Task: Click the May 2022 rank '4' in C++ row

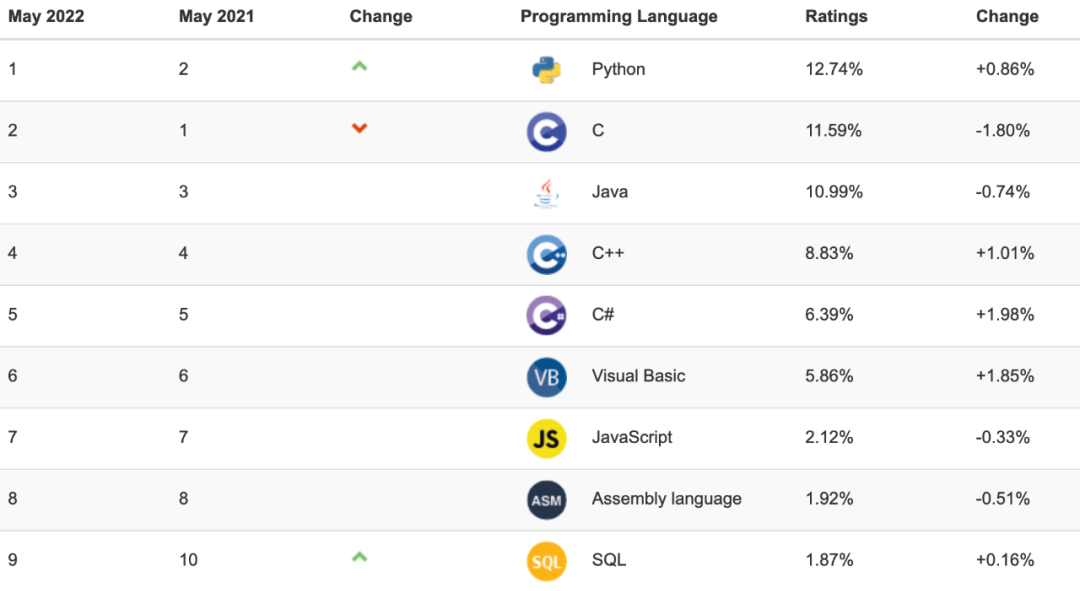Action: click(x=12, y=253)
